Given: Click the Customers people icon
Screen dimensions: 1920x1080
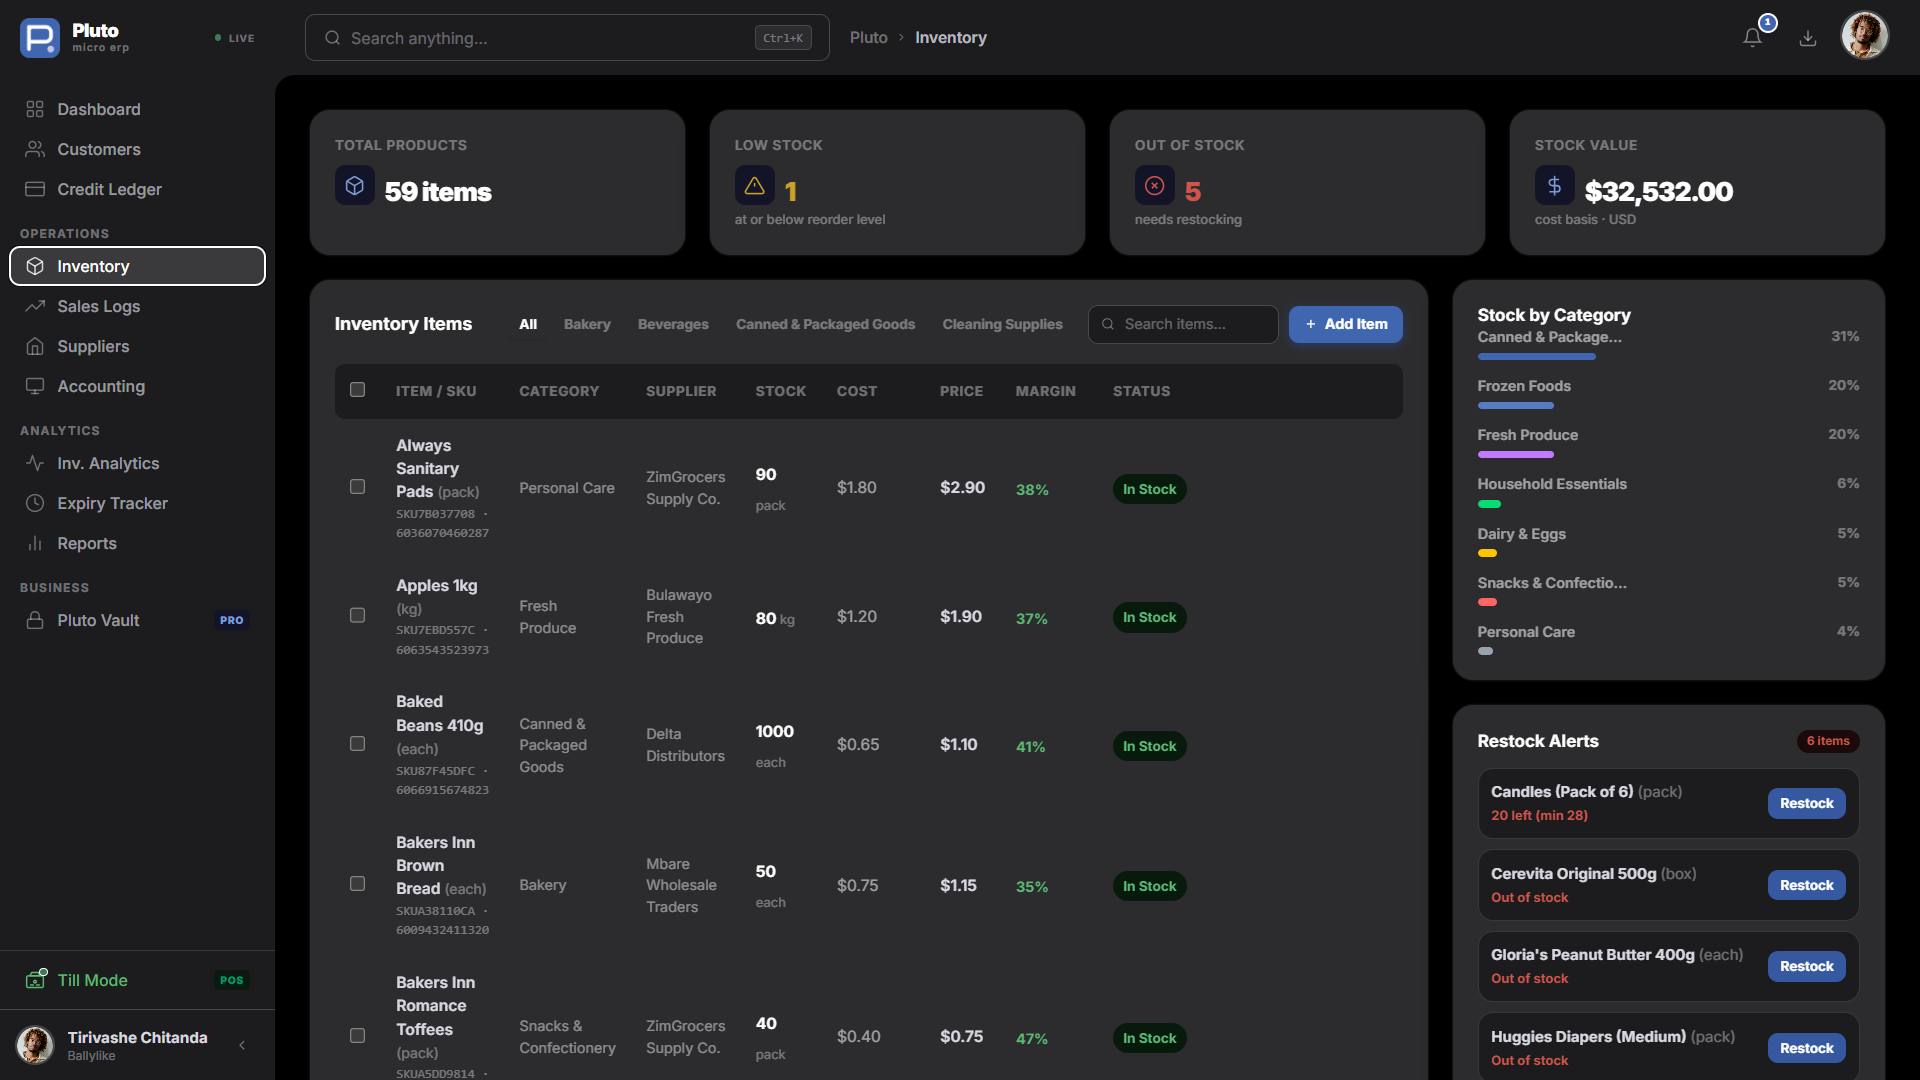Looking at the screenshot, I should [35, 149].
